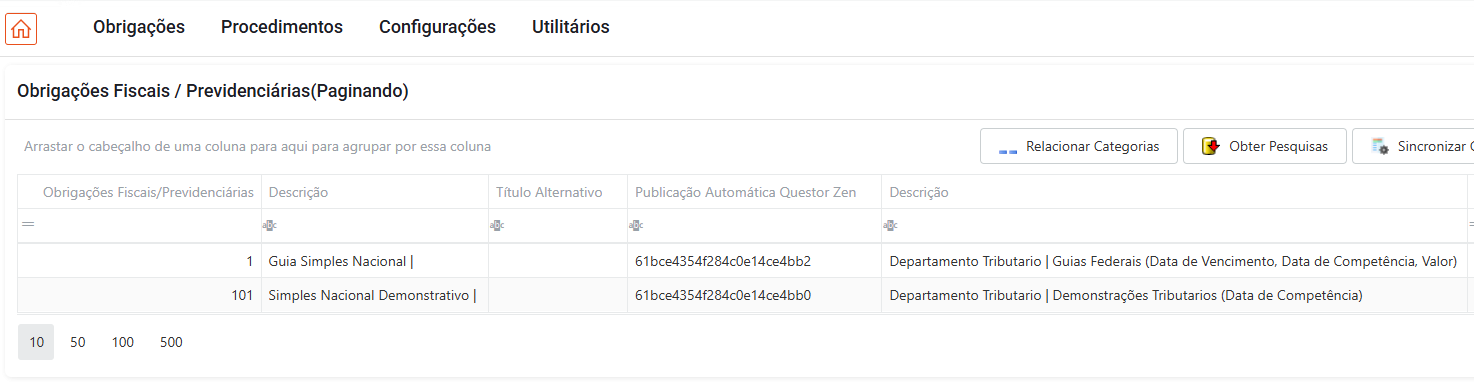1474x382 pixels.
Task: Expand the Utilitários menu
Action: (x=571, y=27)
